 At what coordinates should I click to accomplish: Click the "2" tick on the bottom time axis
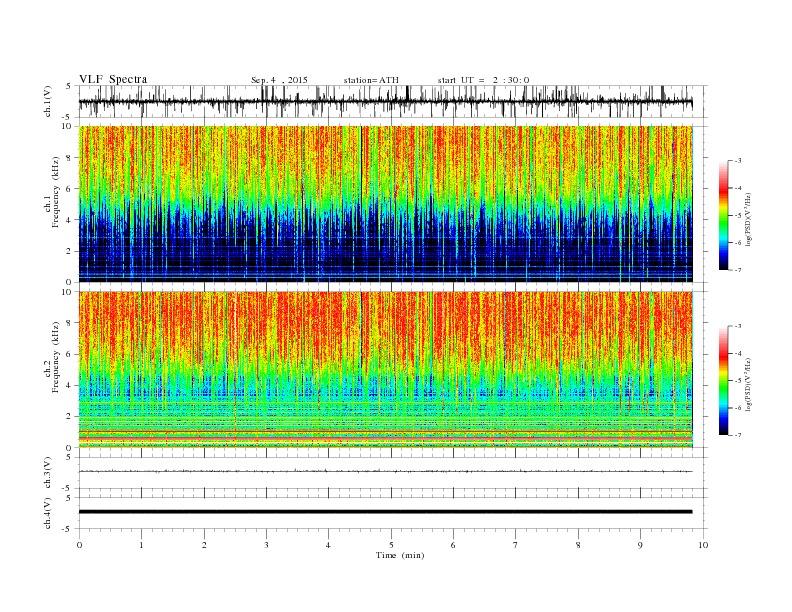pos(204,545)
